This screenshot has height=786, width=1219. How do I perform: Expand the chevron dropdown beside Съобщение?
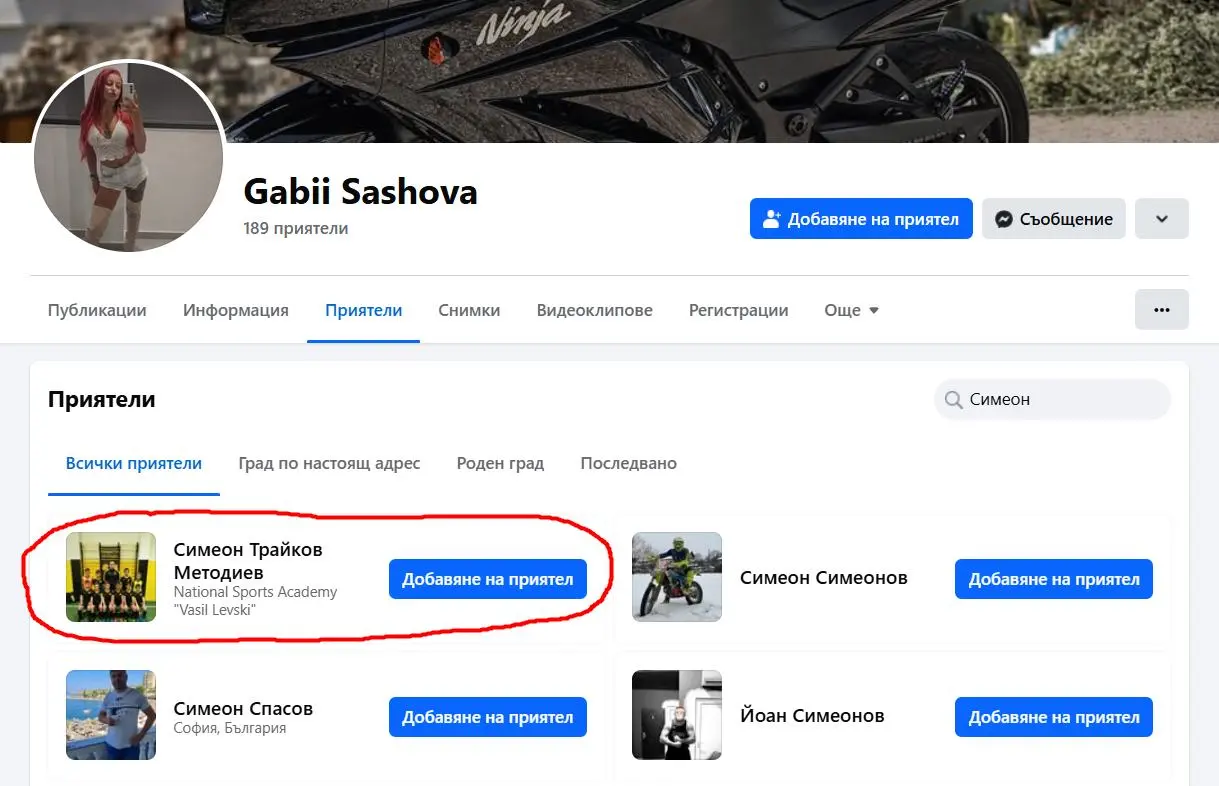tap(1161, 219)
